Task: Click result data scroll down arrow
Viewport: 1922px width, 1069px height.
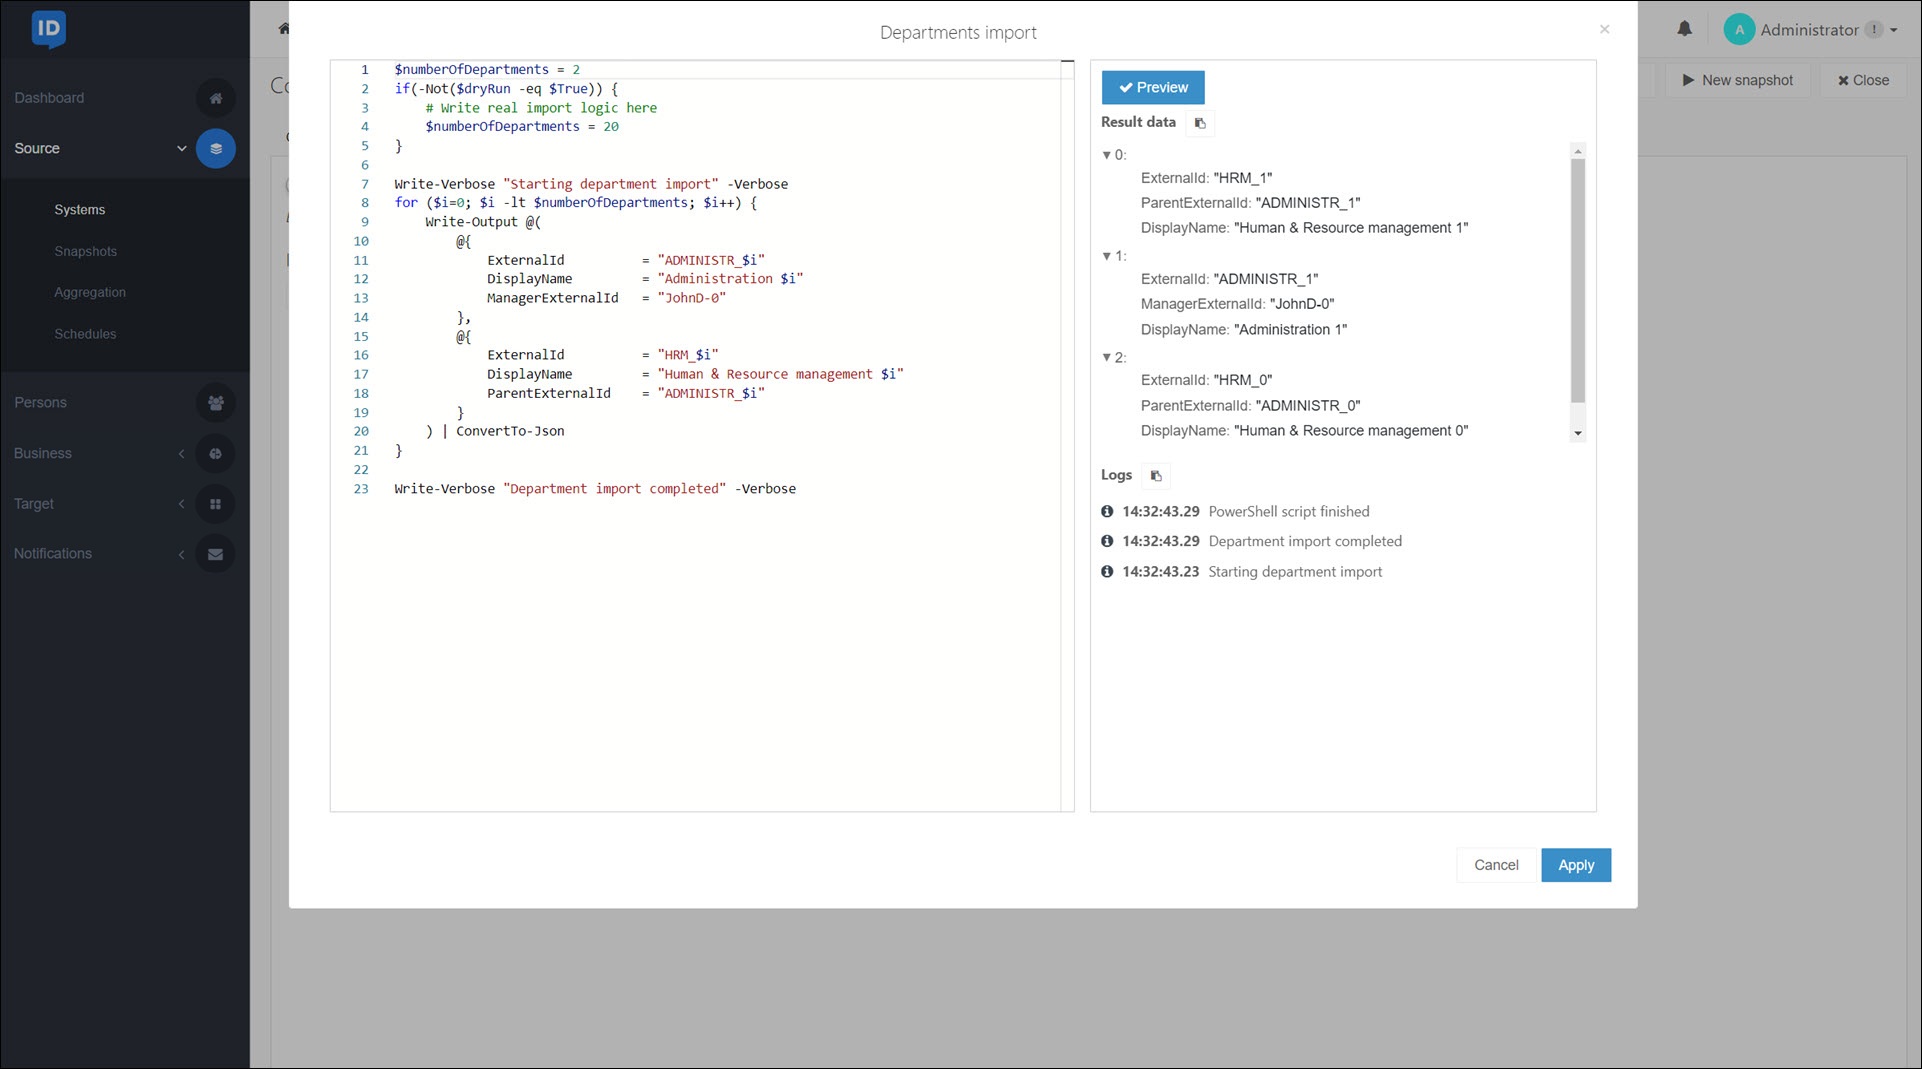Action: [x=1578, y=434]
